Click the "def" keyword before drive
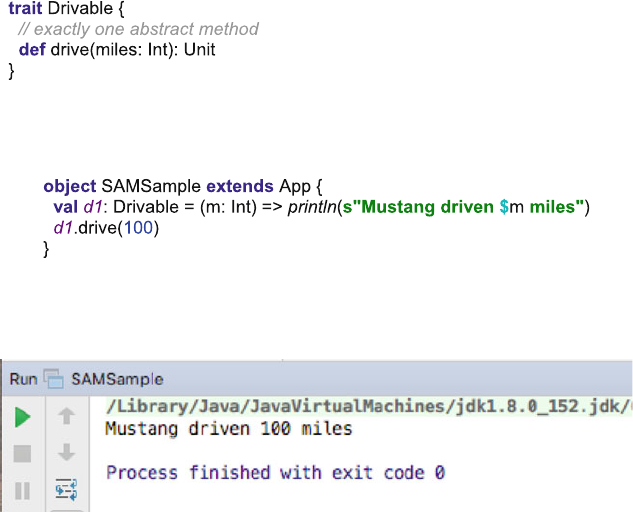The image size is (633, 512). pos(32,50)
